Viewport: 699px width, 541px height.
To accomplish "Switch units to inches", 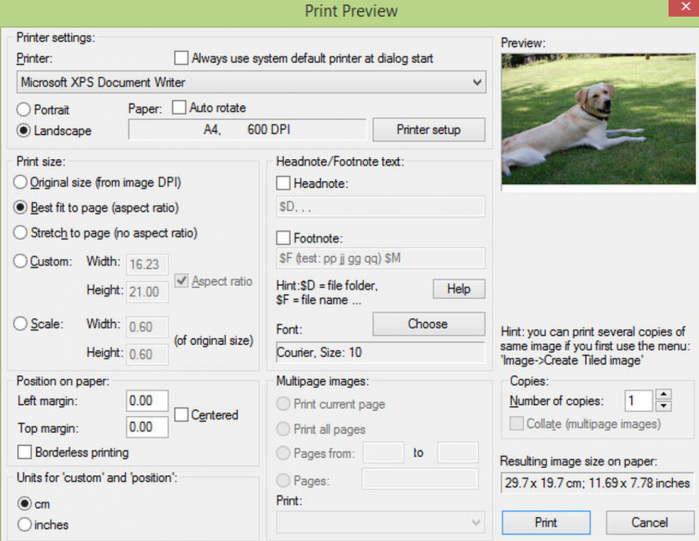I will point(25,524).
